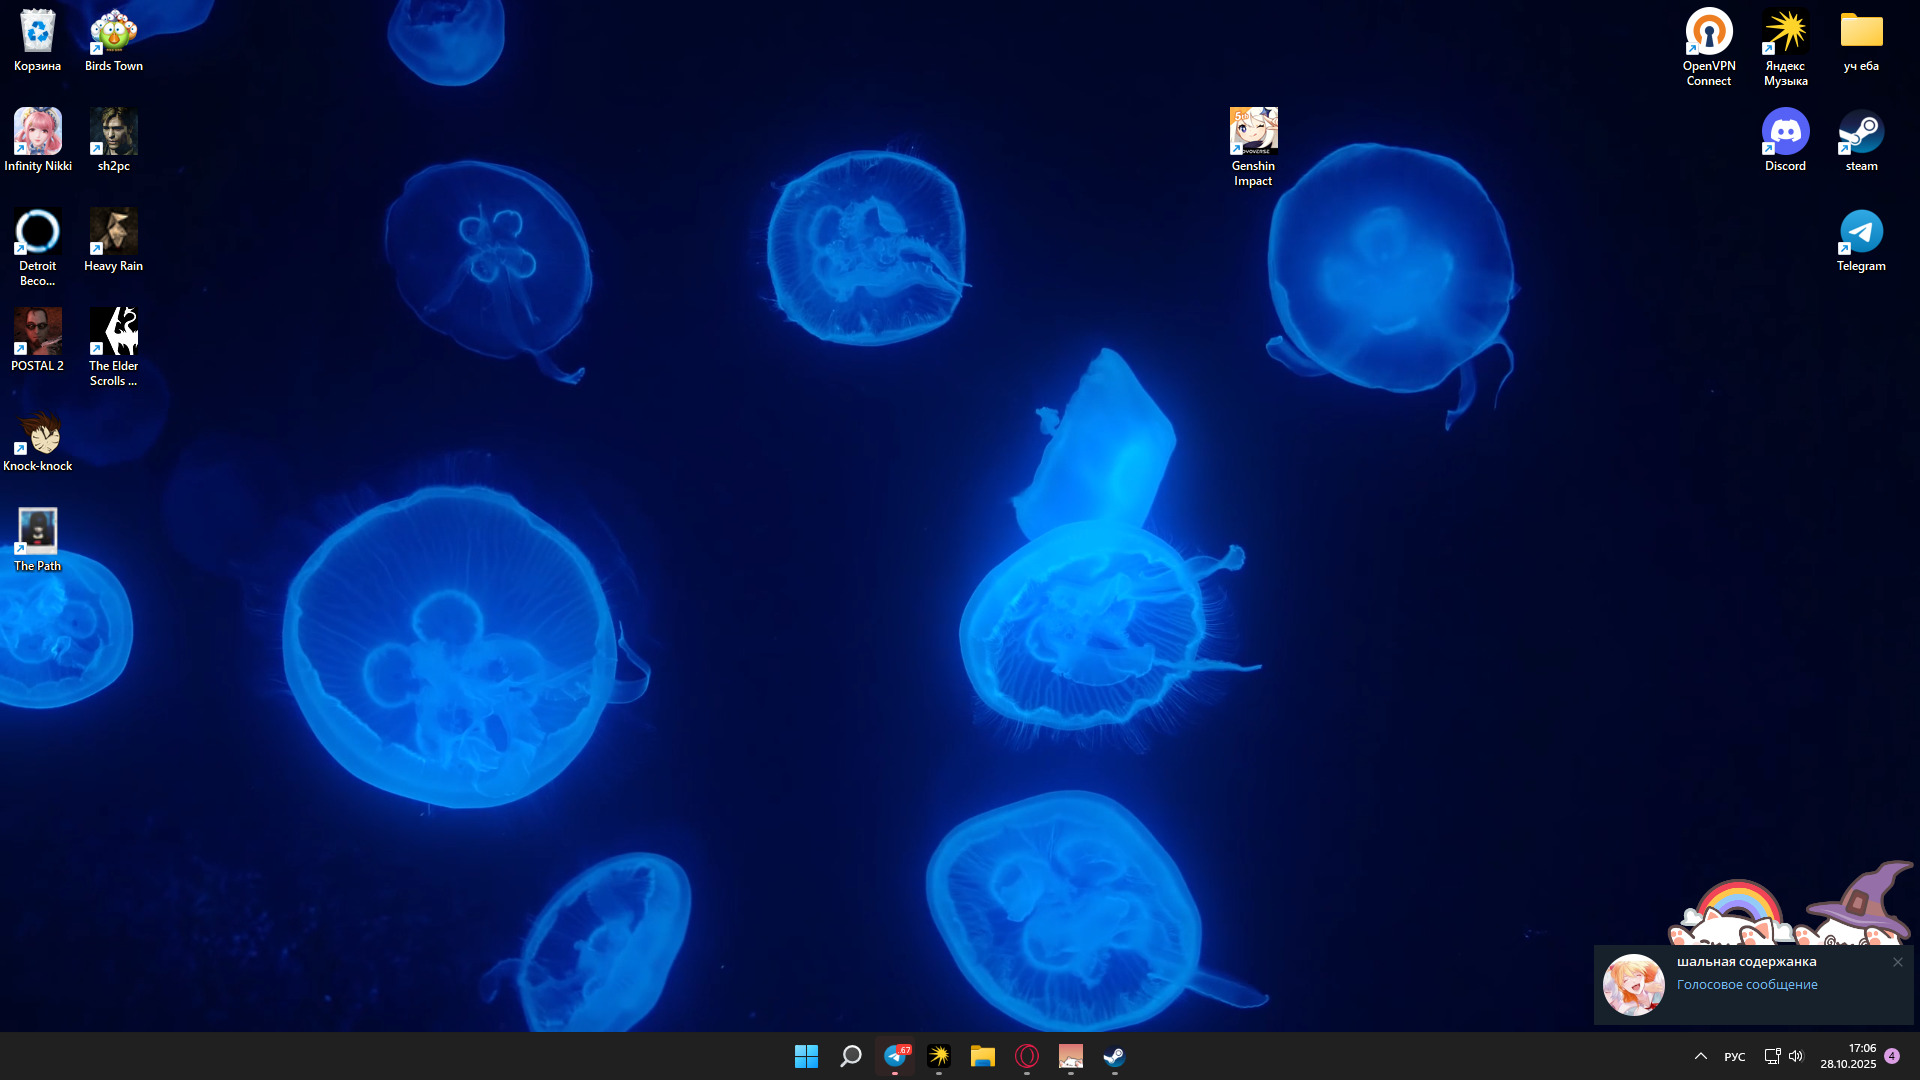Viewport: 1920px width, 1080px height.
Task: Open the уч еба folder
Action: coord(1861,32)
